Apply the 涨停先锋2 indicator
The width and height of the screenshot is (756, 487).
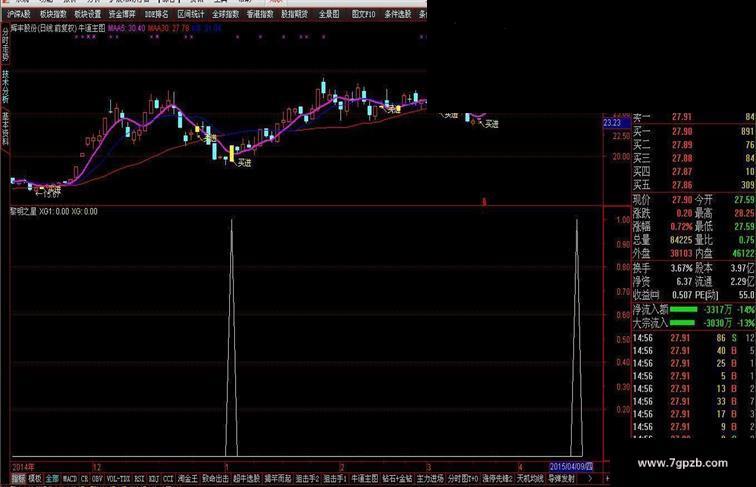click(x=497, y=479)
